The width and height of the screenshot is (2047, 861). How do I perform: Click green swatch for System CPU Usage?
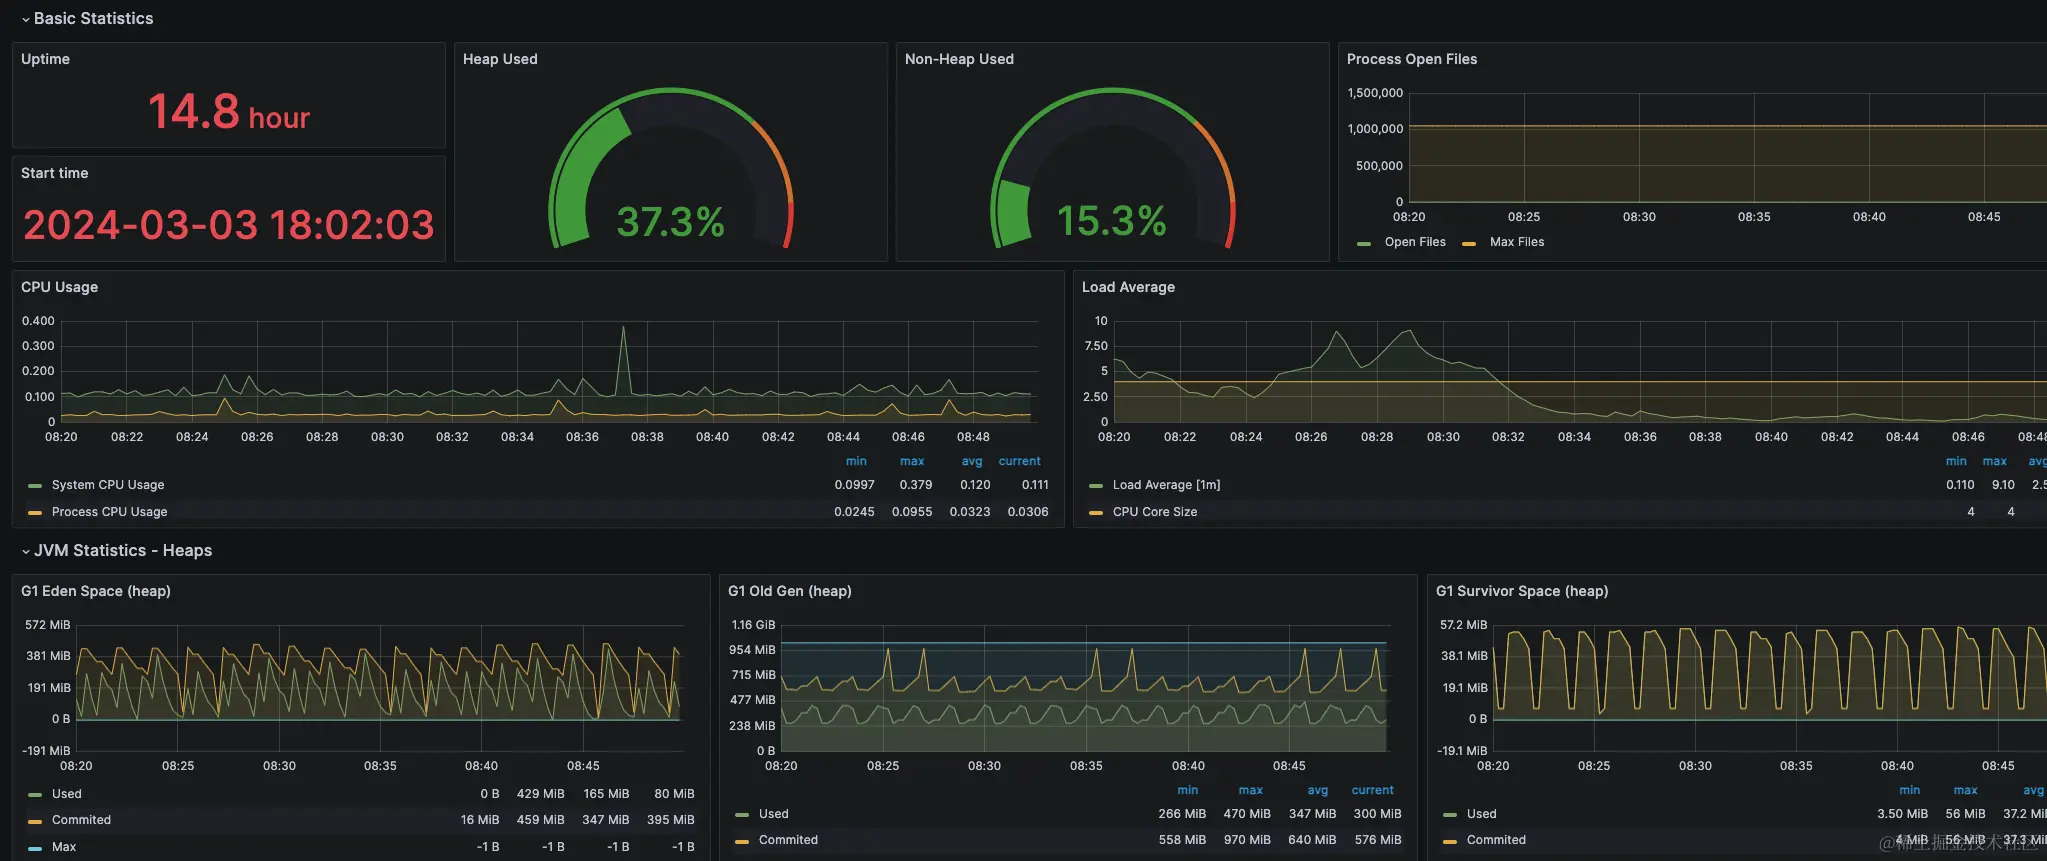(x=35, y=486)
